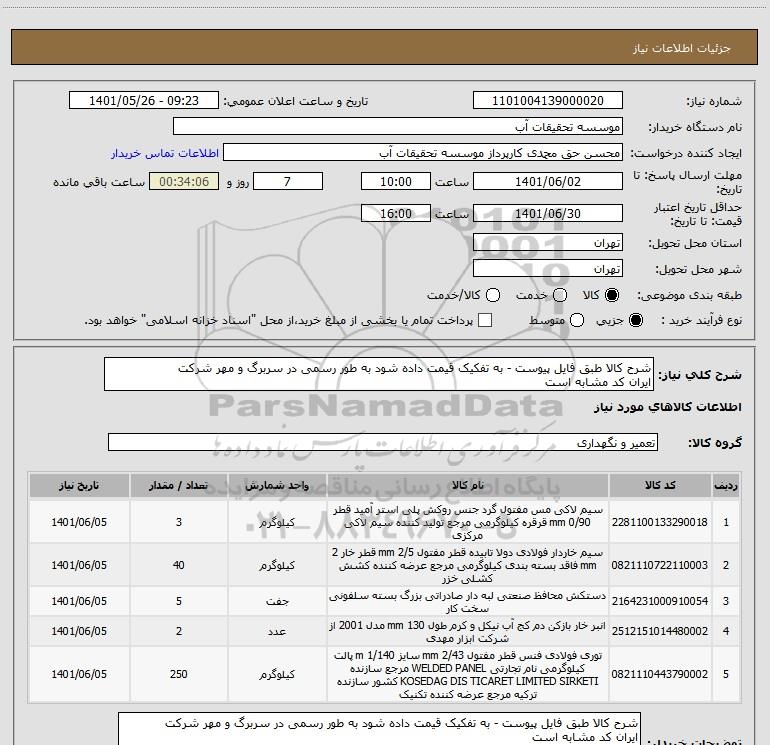Open the اطلاعات تماس خریدار link
This screenshot has width=770, height=745.
[x=165, y=153]
